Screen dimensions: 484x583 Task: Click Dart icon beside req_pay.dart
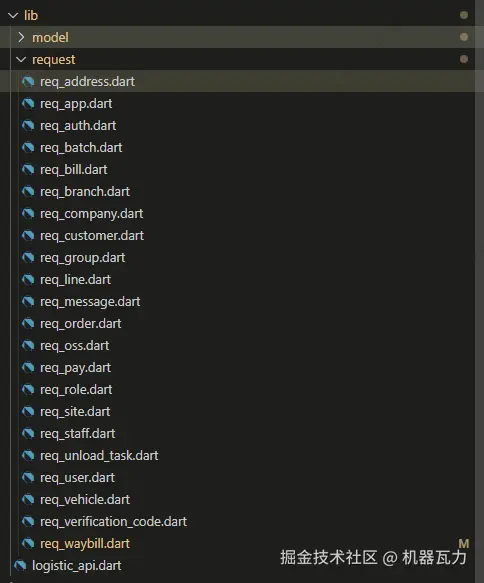point(28,367)
